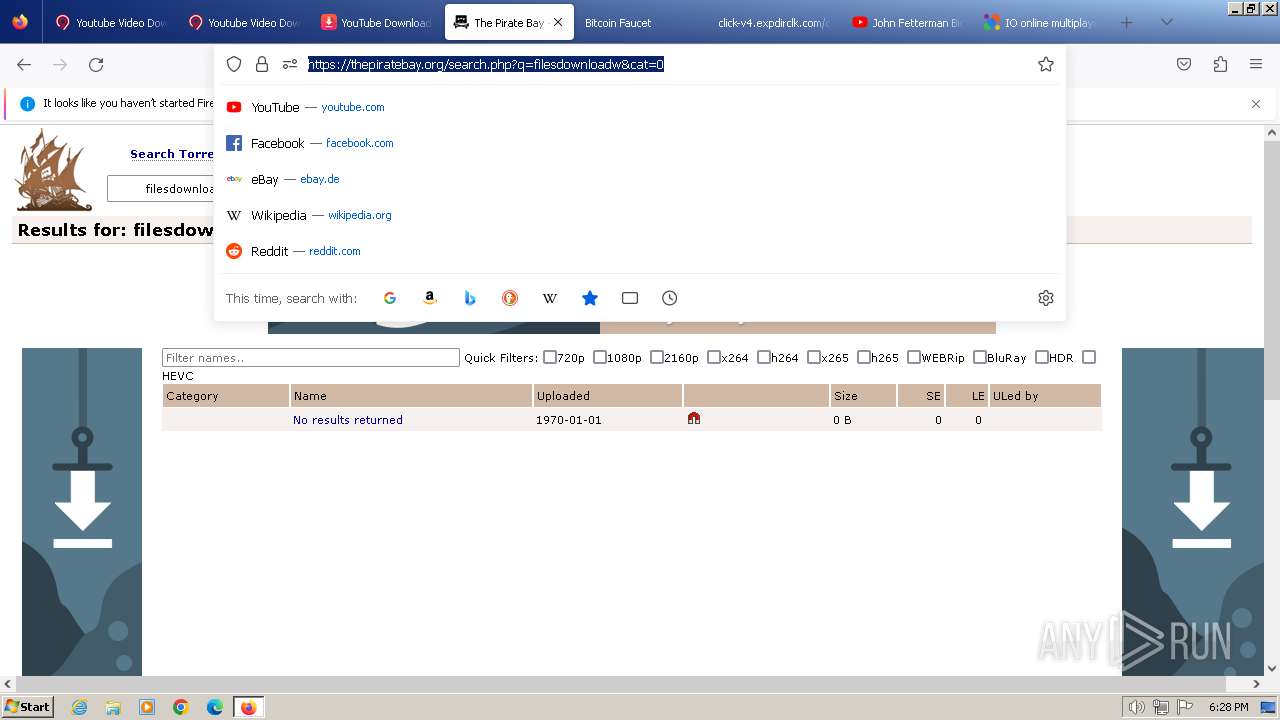1280x720 pixels.
Task: Enable the 1080p quick filter
Action: pyautogui.click(x=600, y=357)
